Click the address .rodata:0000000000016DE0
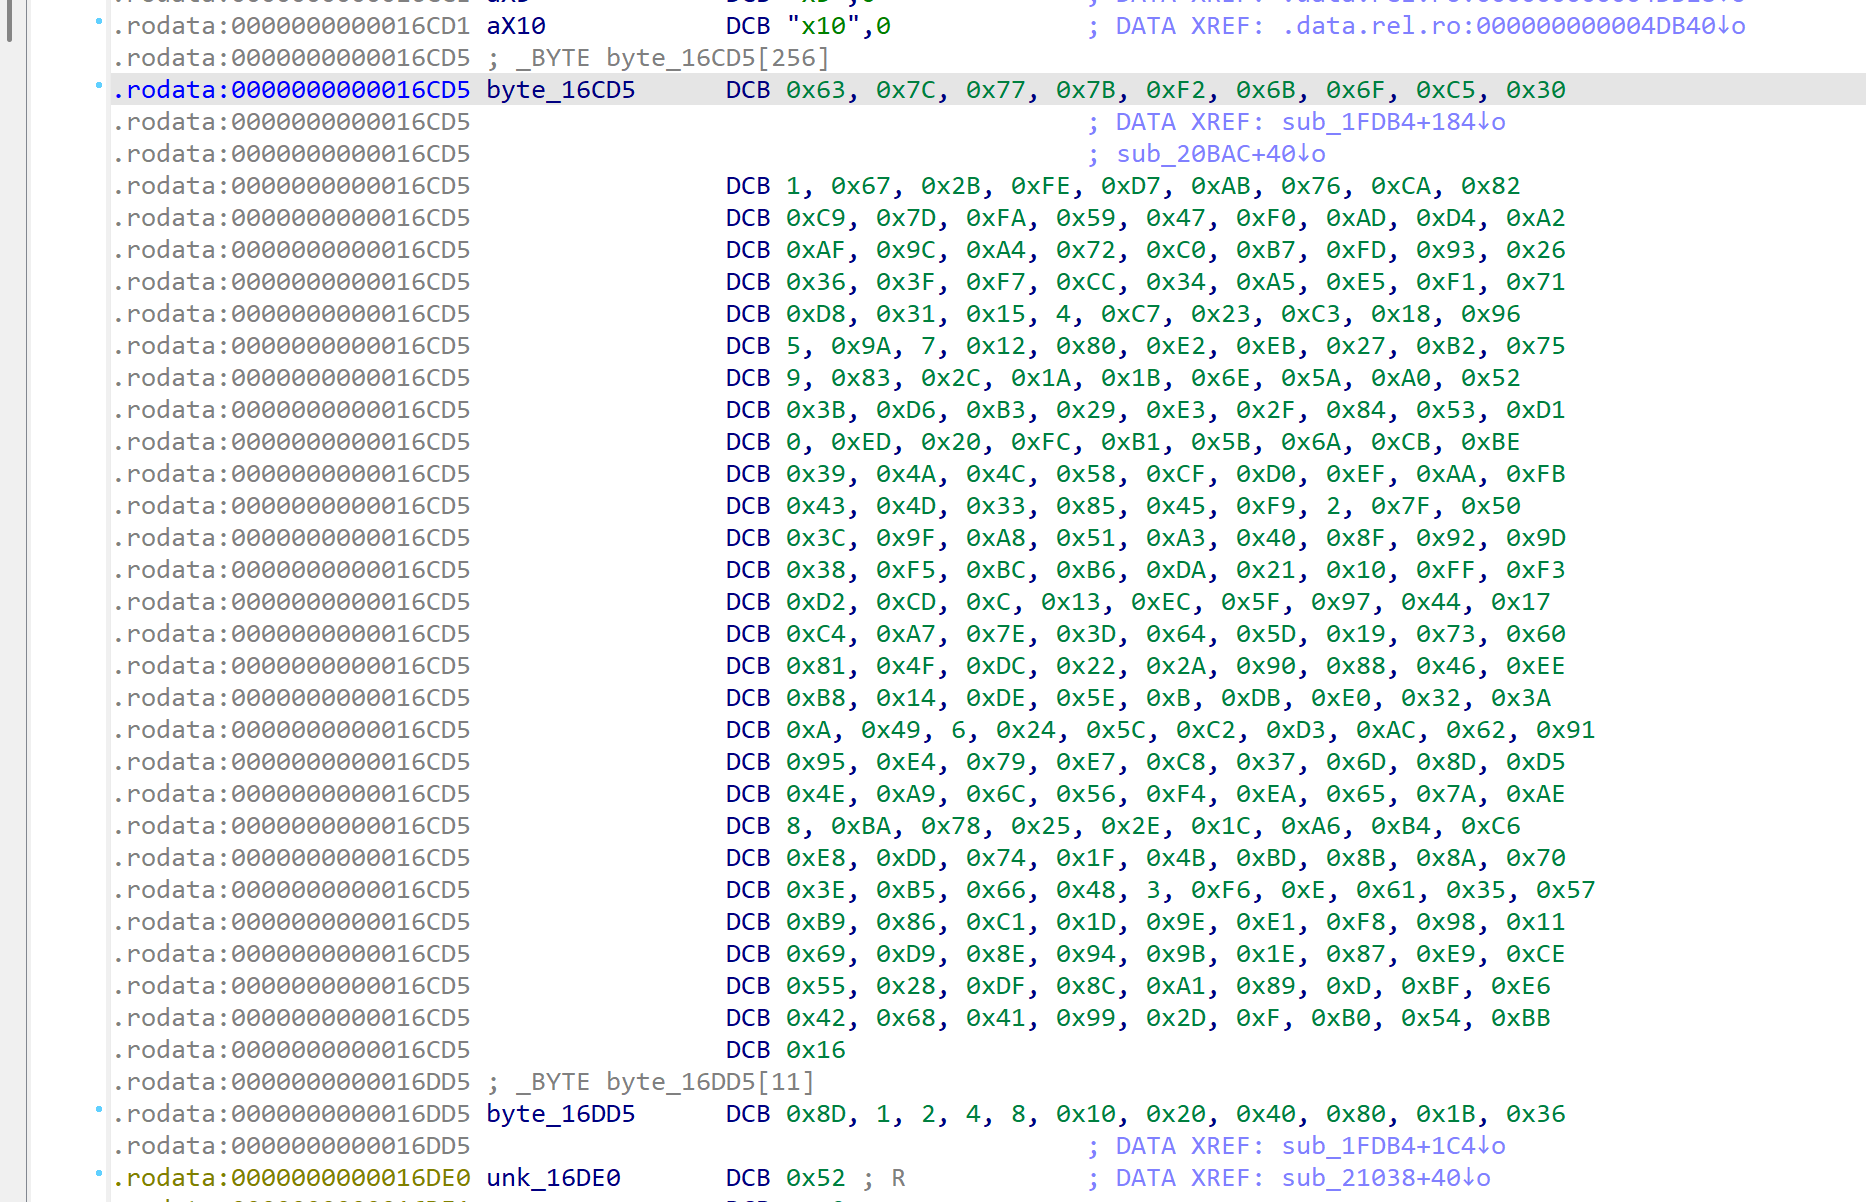 (291, 1178)
